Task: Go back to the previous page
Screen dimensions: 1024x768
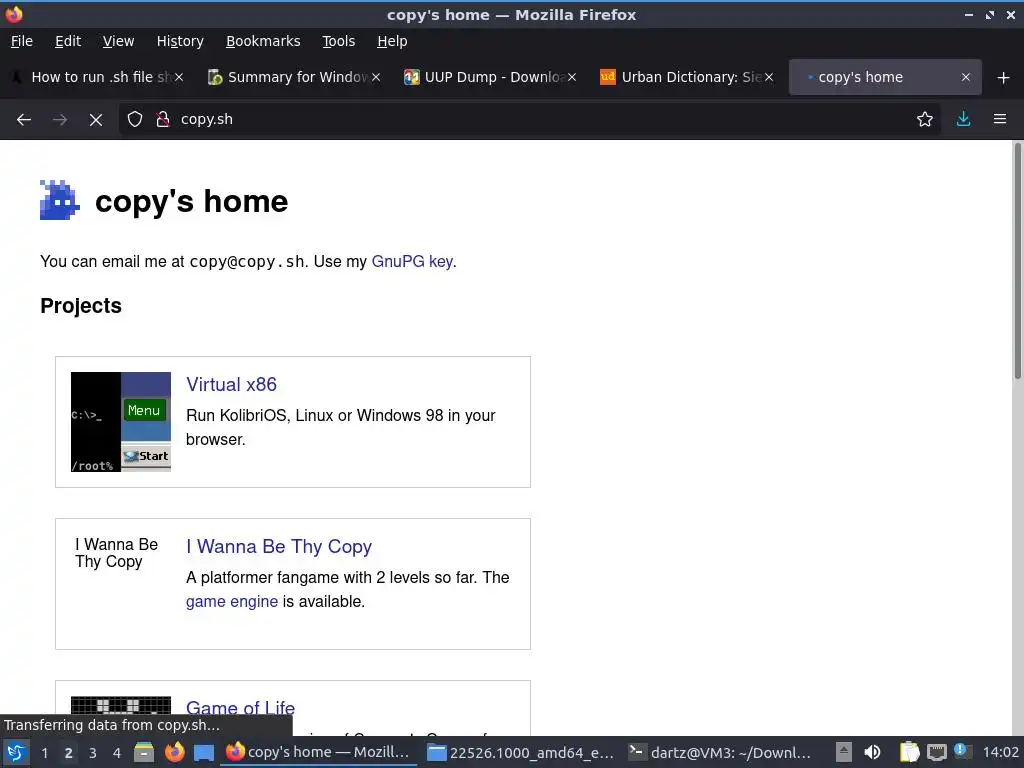Action: [x=24, y=120]
